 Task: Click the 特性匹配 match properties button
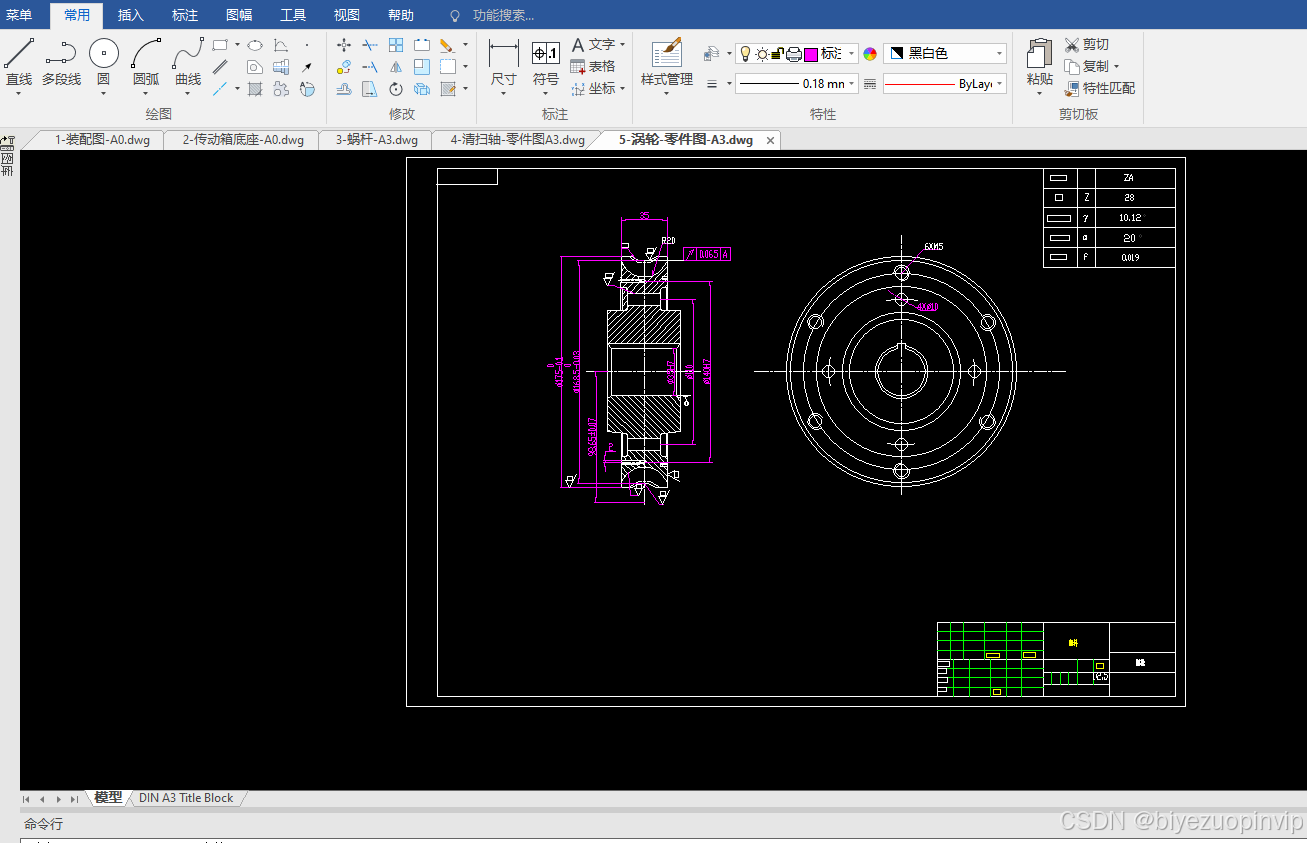(1100, 88)
